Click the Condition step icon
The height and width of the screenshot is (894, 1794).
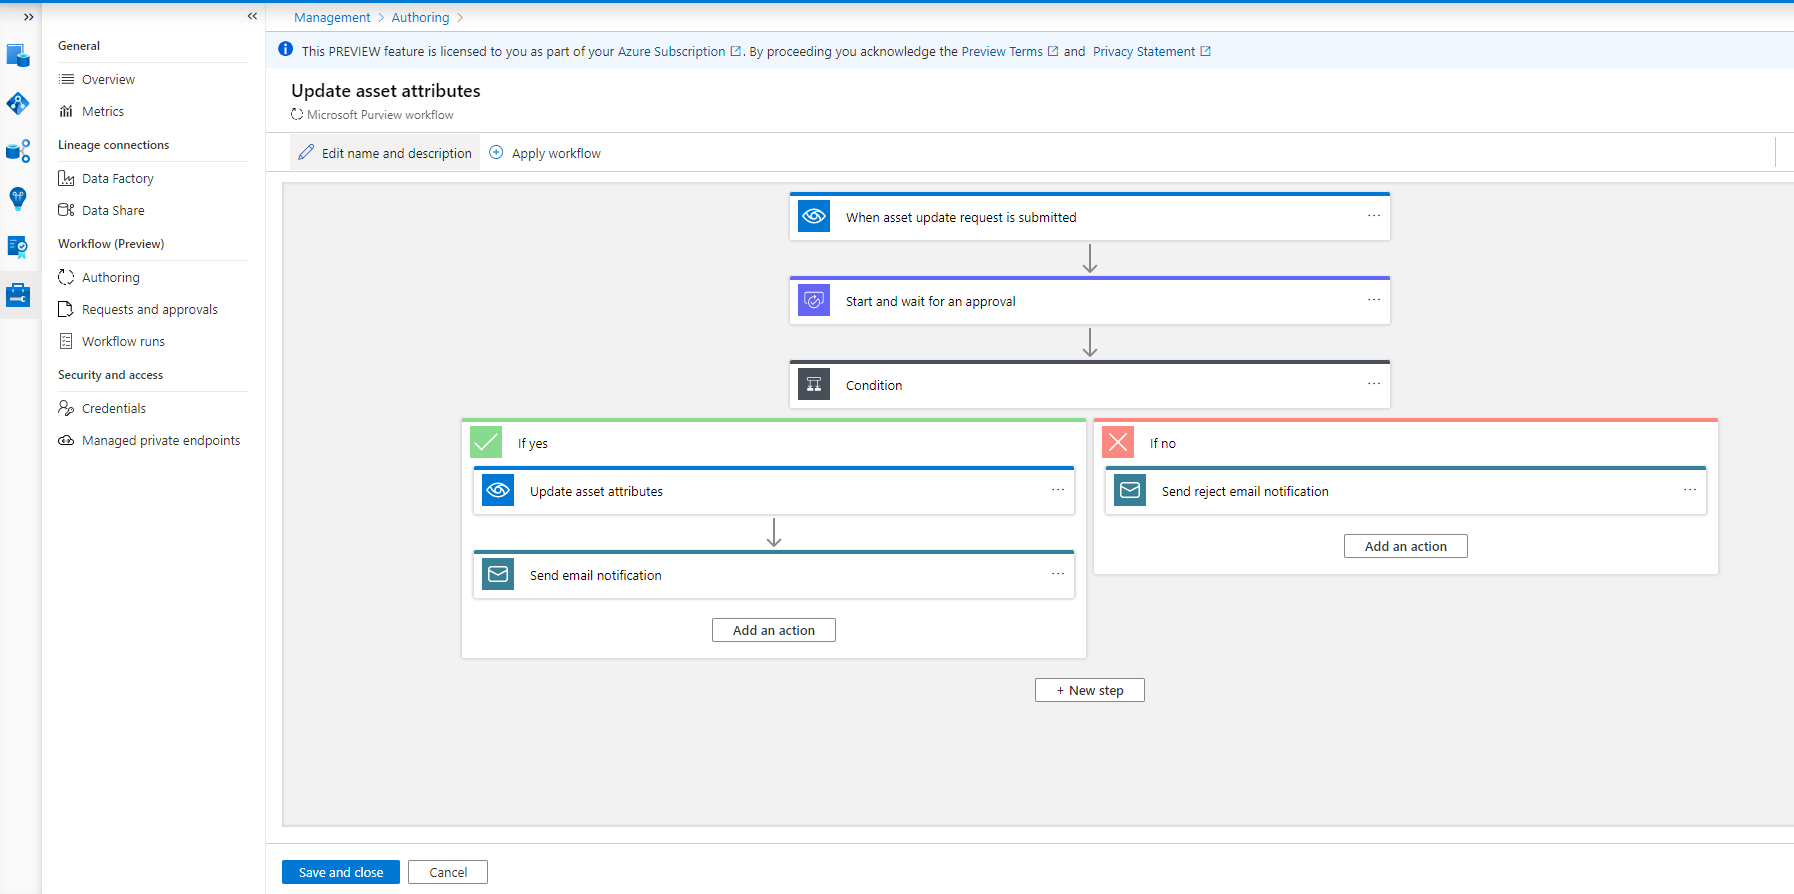click(814, 384)
